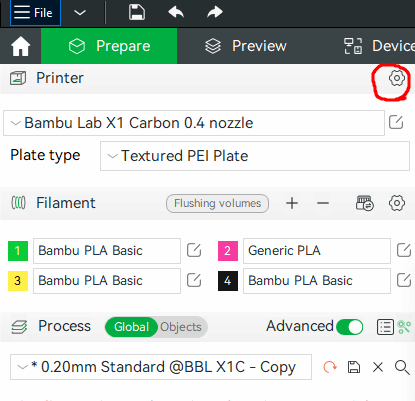Switch to the Preview tab
This screenshot has height=401, width=415.
pyautogui.click(x=246, y=46)
